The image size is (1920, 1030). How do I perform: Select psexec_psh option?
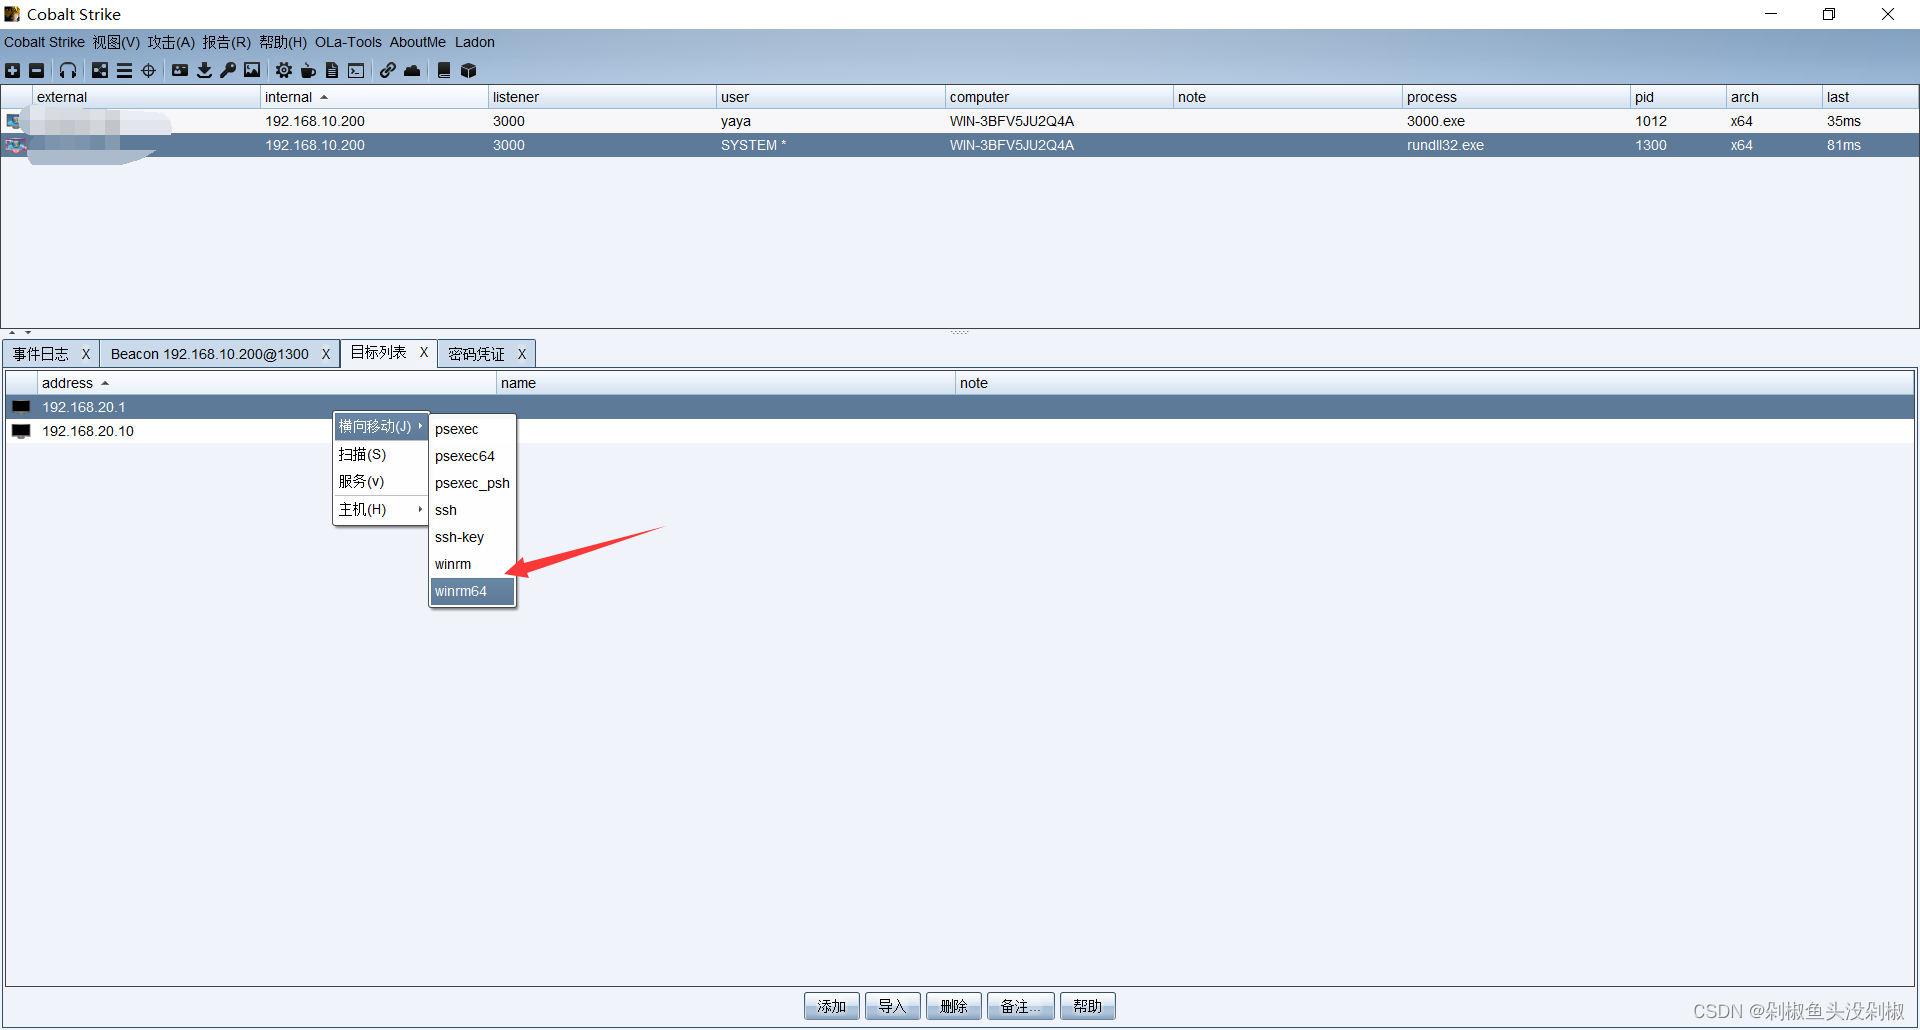click(x=472, y=483)
